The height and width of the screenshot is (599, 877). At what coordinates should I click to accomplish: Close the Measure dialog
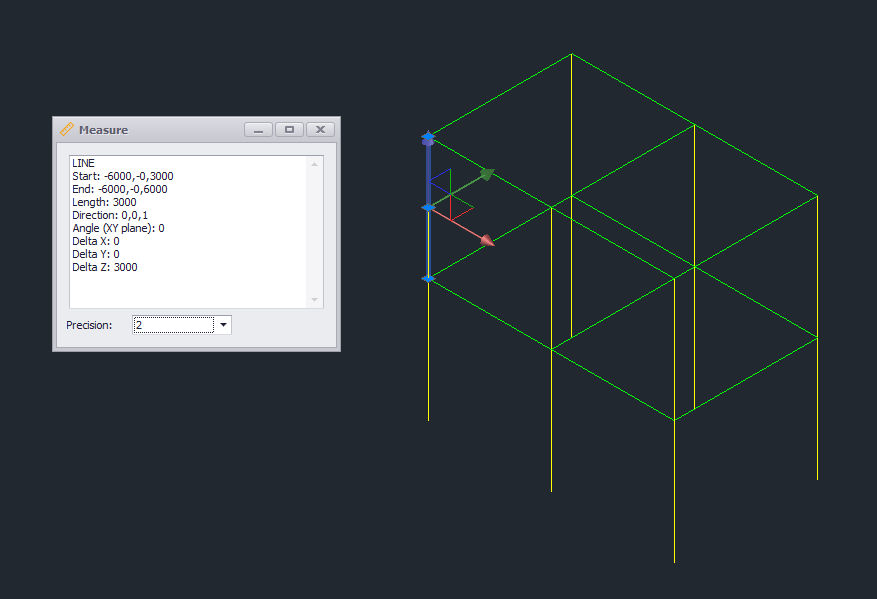(320, 129)
